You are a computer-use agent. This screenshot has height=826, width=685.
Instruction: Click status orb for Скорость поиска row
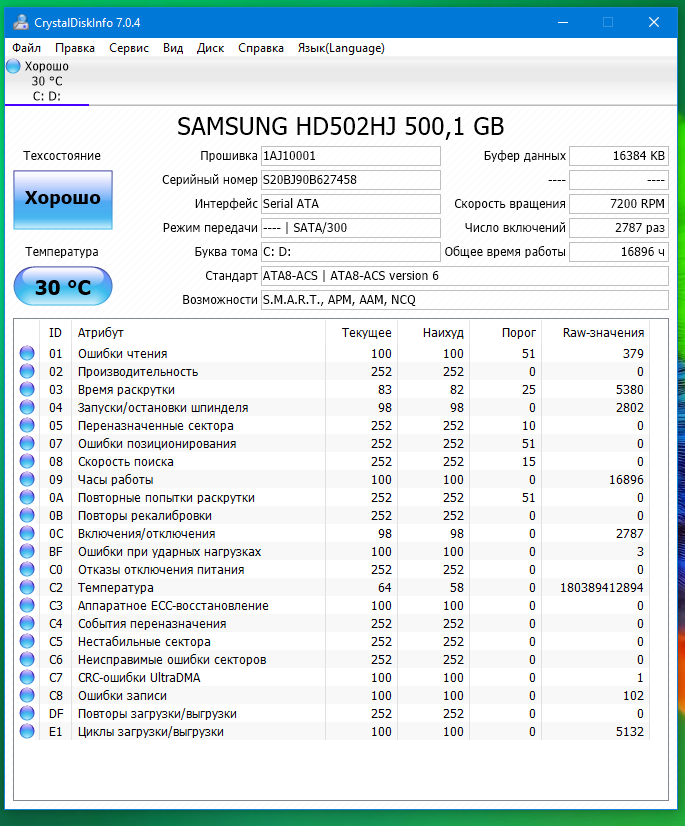tap(27, 461)
